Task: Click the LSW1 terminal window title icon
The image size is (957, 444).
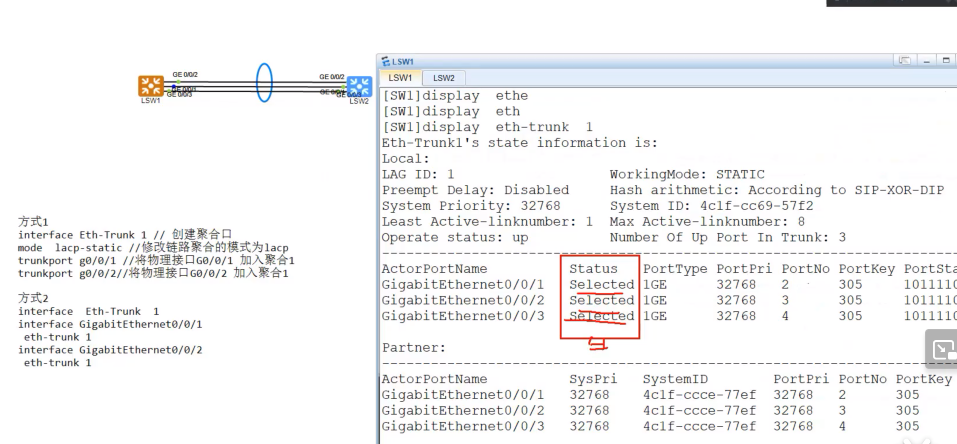Action: (385, 62)
